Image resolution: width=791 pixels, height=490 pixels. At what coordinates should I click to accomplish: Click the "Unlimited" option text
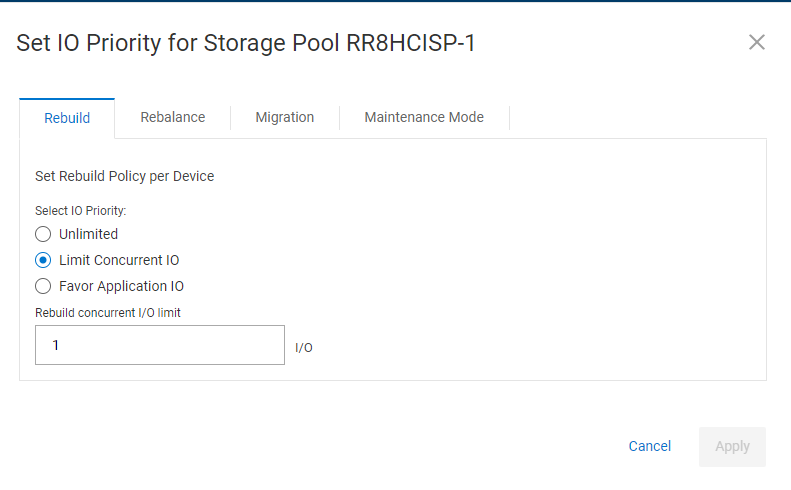[89, 234]
